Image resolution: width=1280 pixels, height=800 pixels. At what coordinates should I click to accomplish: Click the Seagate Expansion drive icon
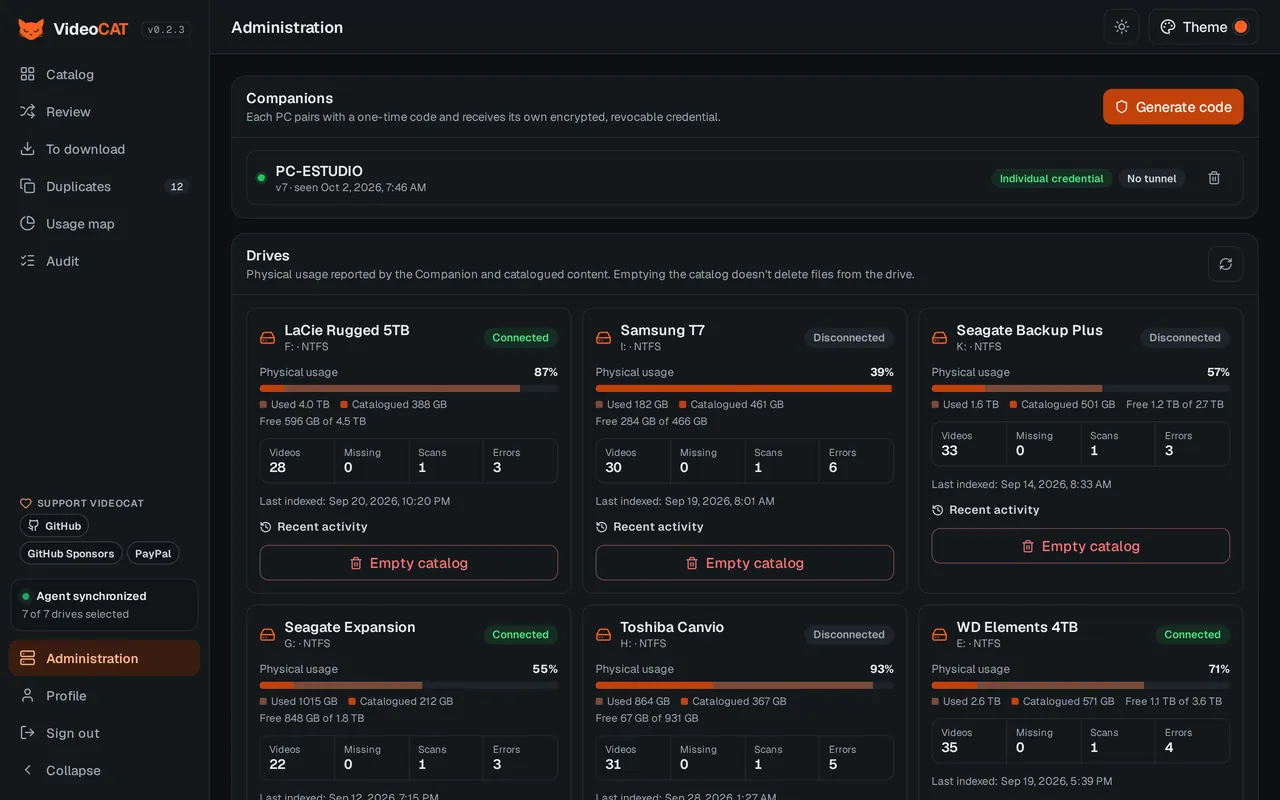point(268,635)
